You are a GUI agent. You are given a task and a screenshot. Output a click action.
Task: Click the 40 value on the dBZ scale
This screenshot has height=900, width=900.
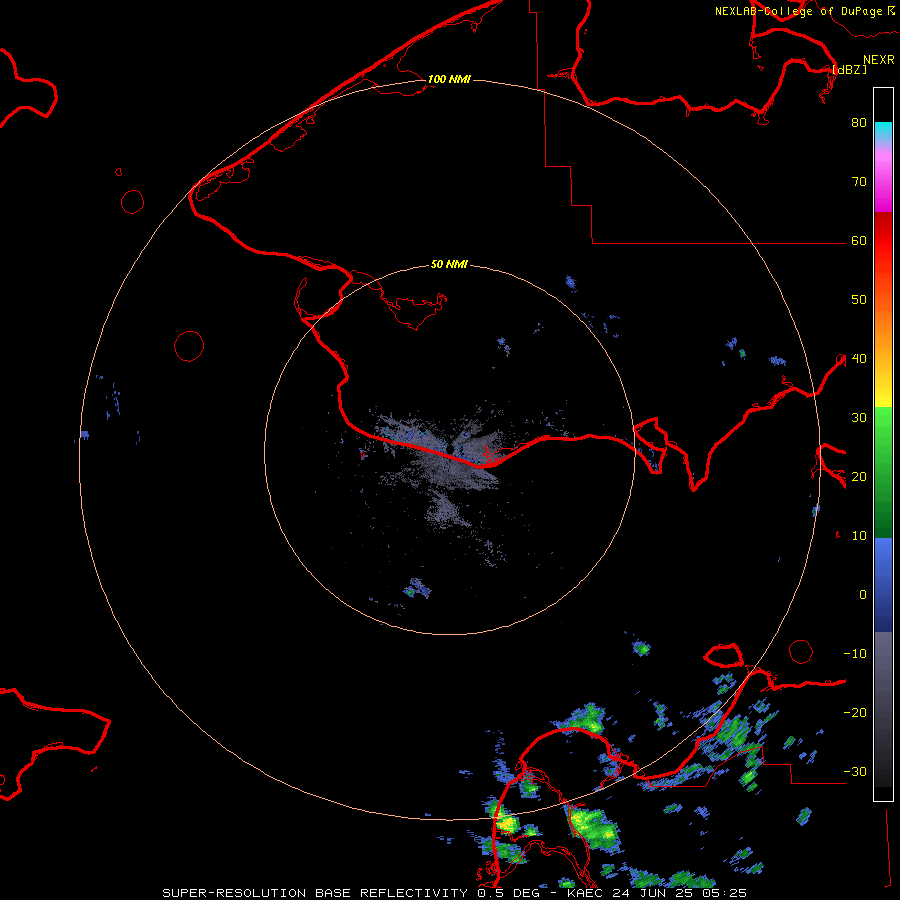click(859, 358)
